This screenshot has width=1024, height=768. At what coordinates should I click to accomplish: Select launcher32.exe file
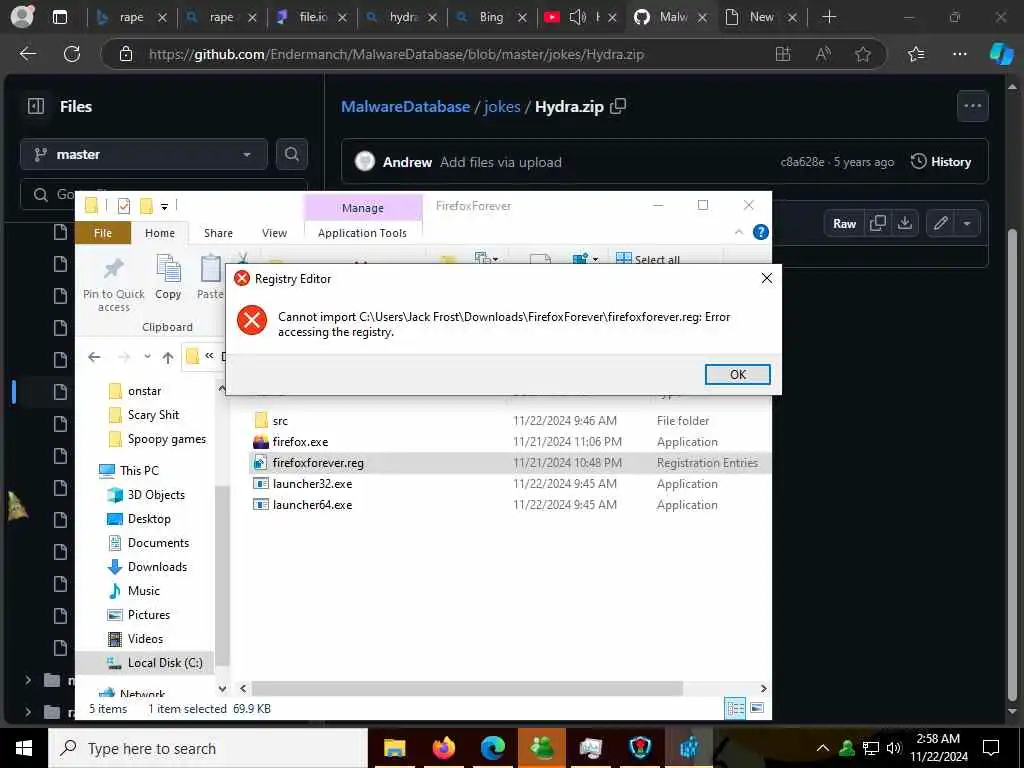coord(312,483)
